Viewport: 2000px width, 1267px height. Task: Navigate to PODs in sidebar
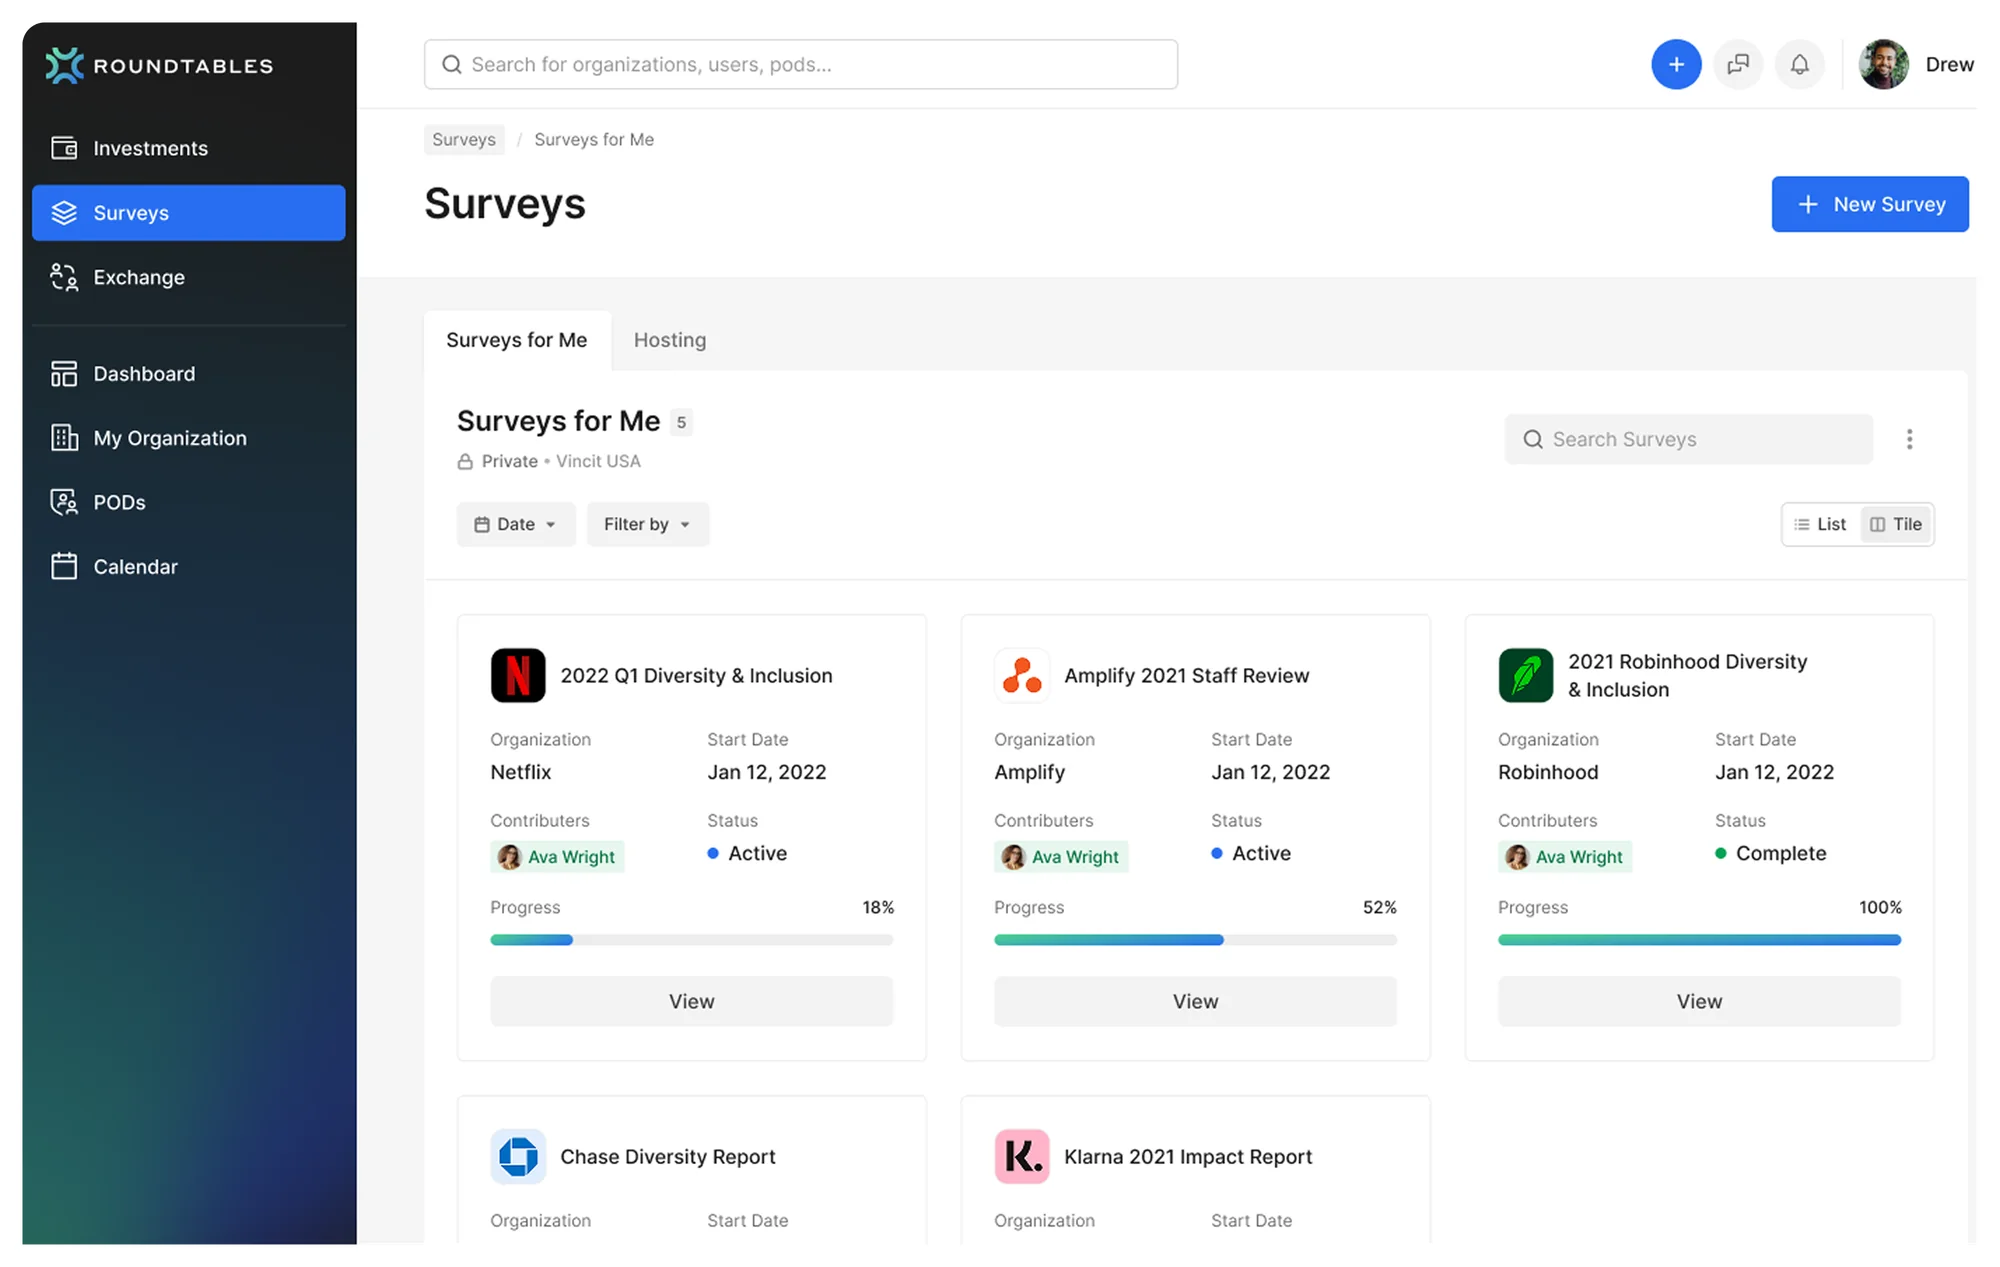[x=188, y=502]
